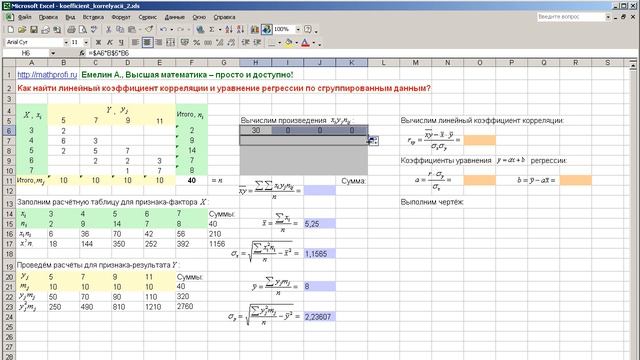Image resolution: width=640 pixels, height=360 pixels.
Task: Open the http://mathprofi.ru hyperlink
Action: point(47,75)
